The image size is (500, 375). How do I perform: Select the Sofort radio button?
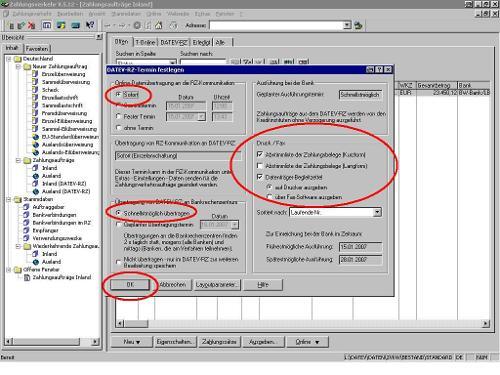118,94
